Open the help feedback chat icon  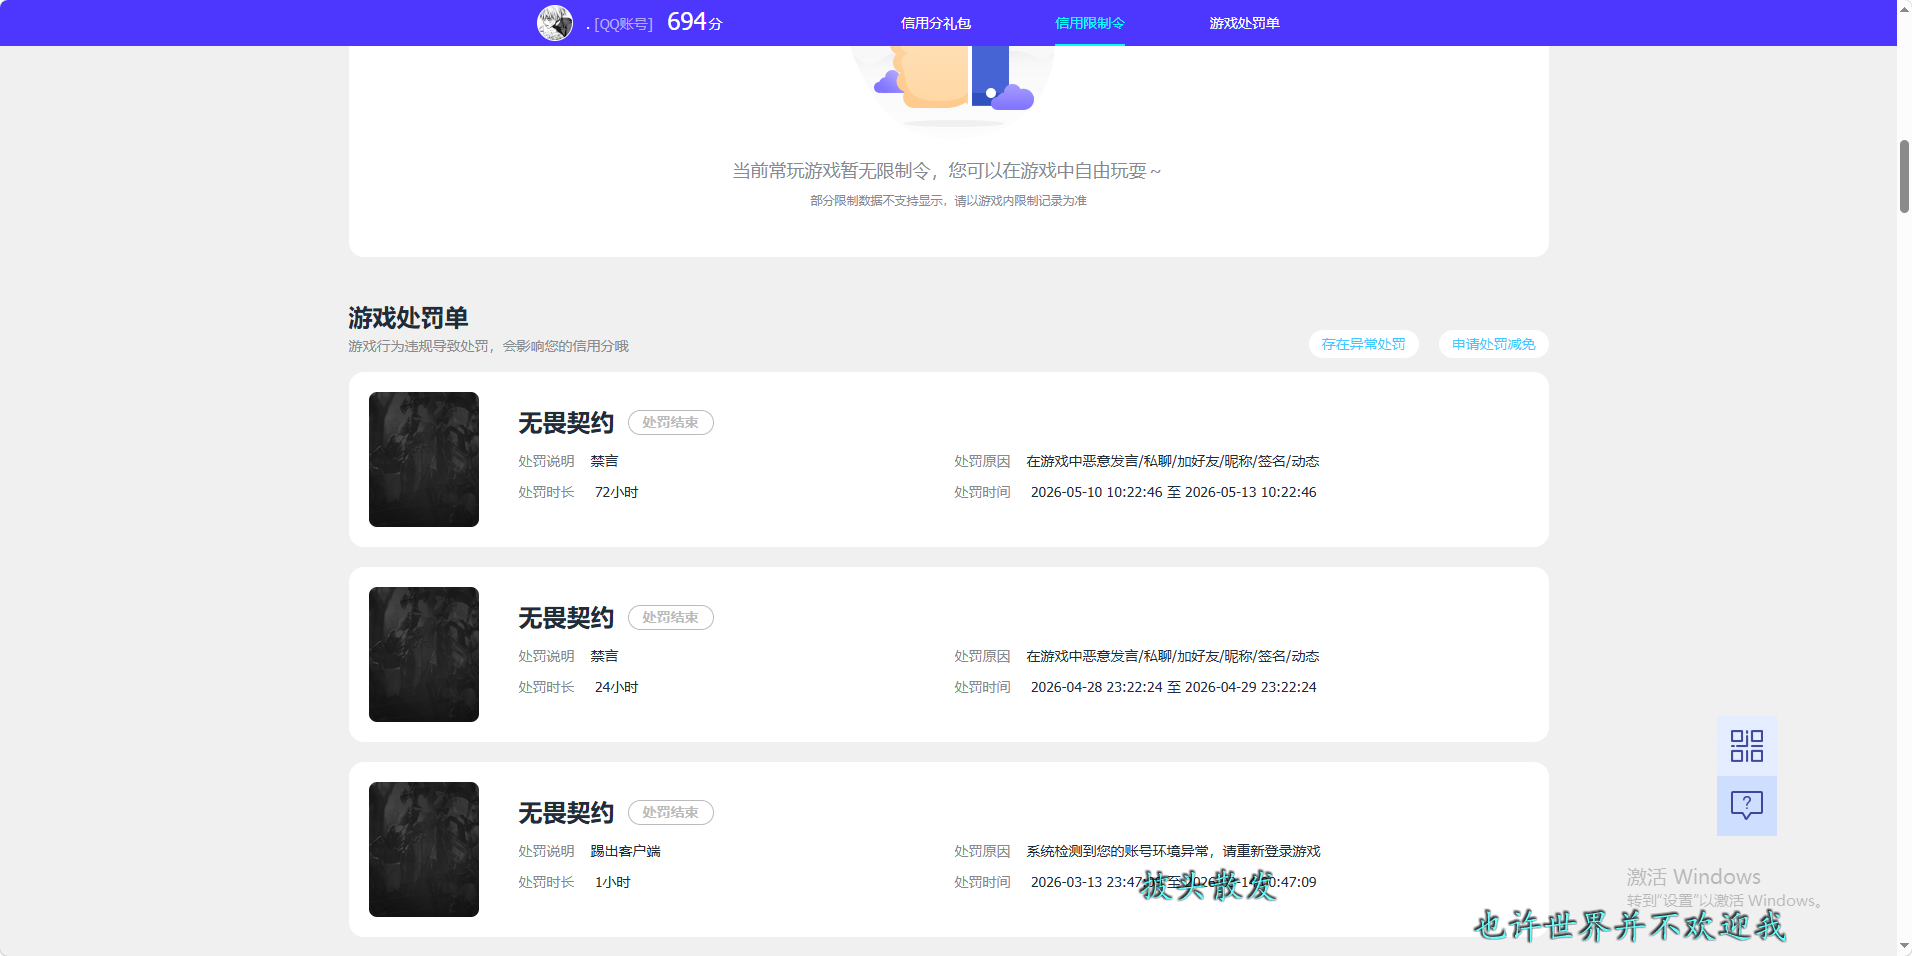point(1746,806)
